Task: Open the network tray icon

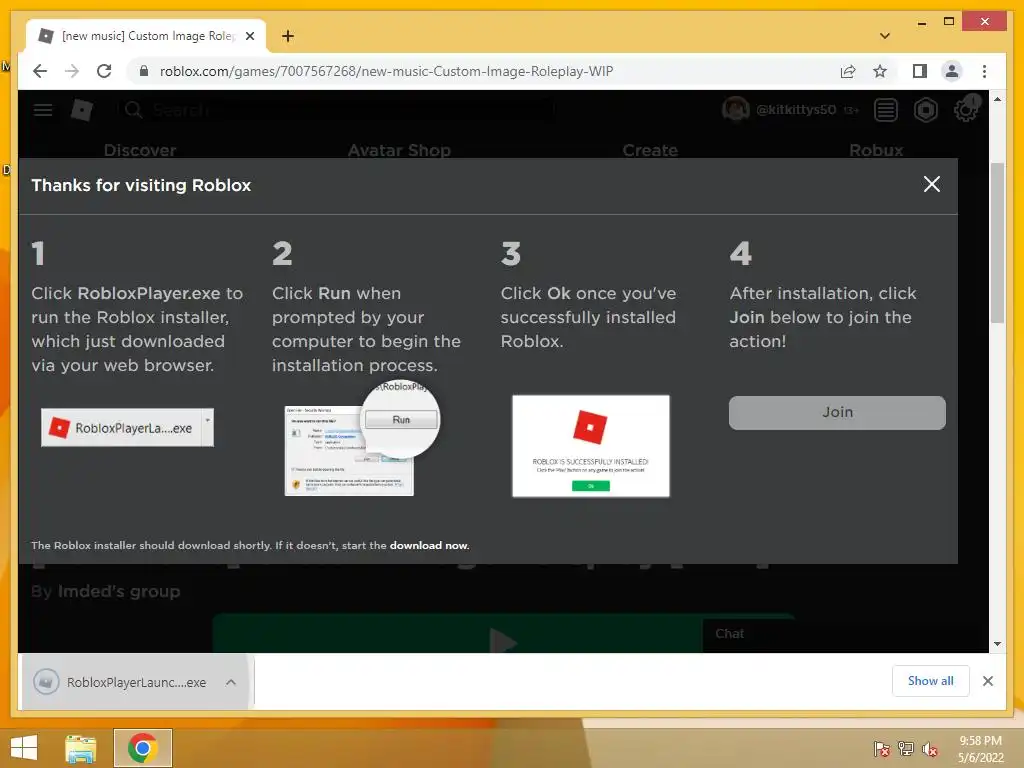Action: [x=906, y=748]
